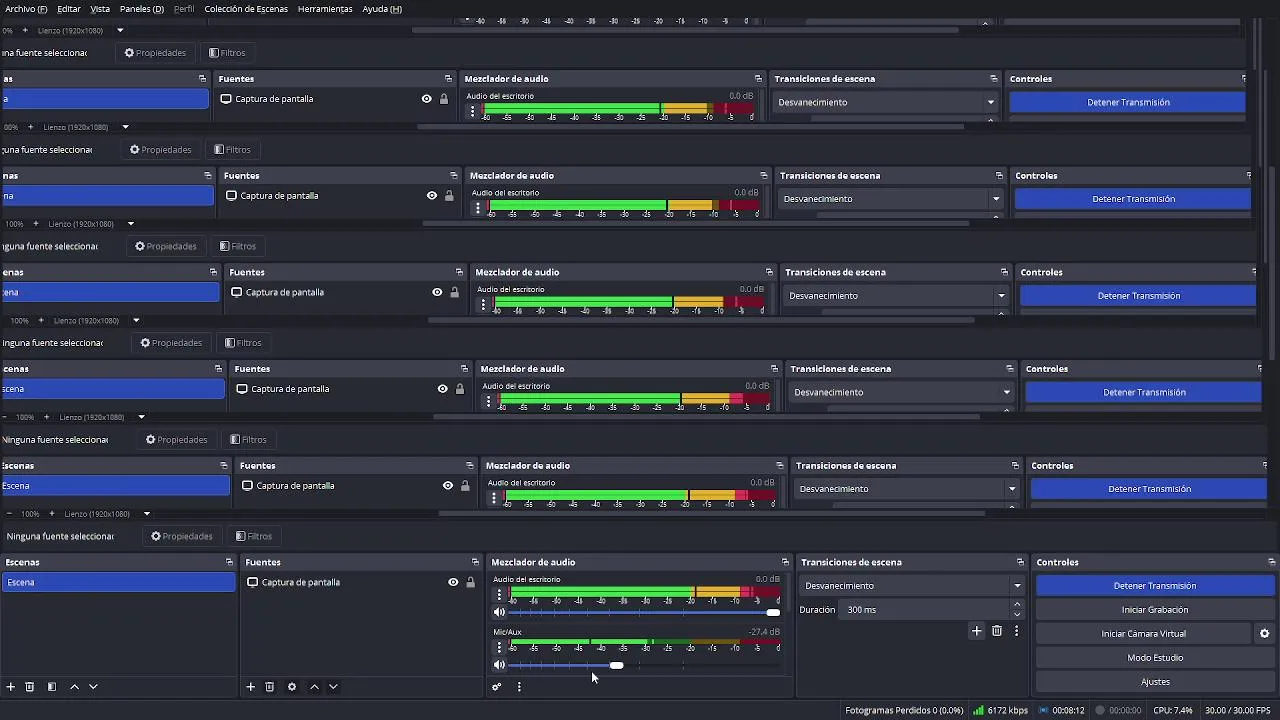Move source up with Fuentes up arrow

pos(314,687)
